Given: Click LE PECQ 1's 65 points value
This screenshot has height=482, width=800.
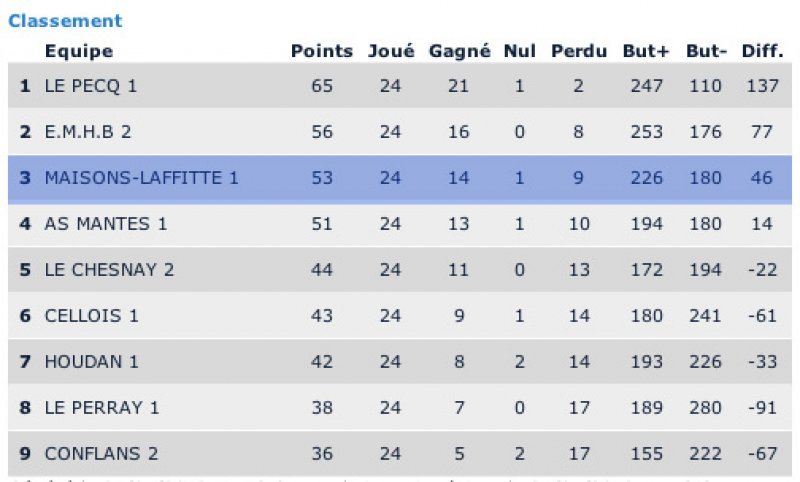Looking at the screenshot, I should click(x=322, y=86).
